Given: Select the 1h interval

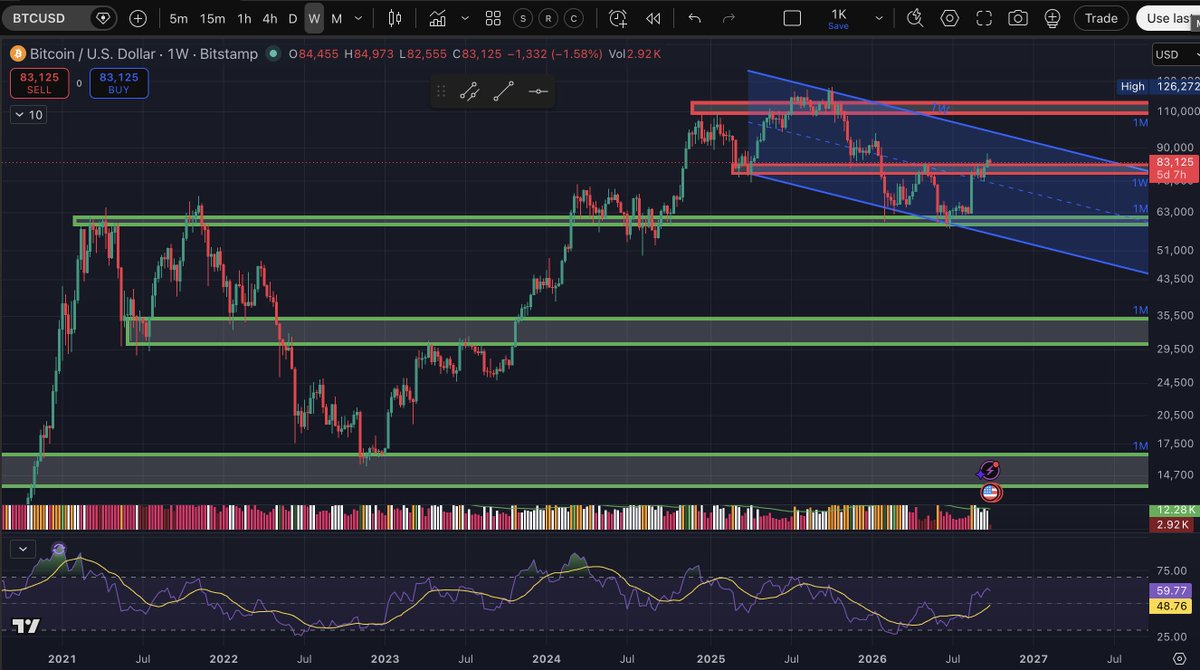Looking at the screenshot, I should coord(244,18).
